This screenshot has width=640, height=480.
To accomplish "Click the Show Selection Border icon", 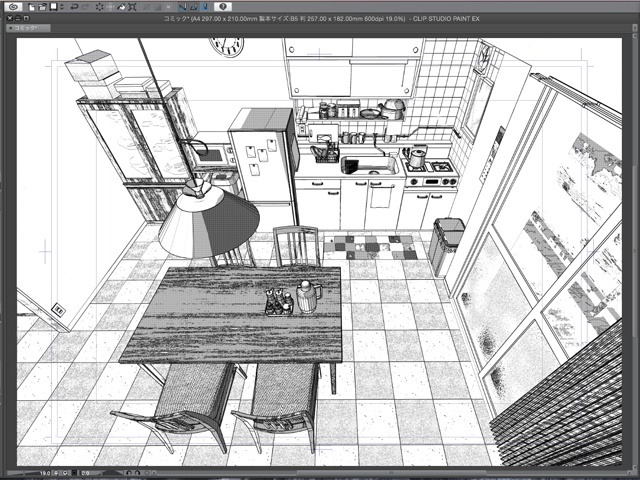I will (x=168, y=7).
